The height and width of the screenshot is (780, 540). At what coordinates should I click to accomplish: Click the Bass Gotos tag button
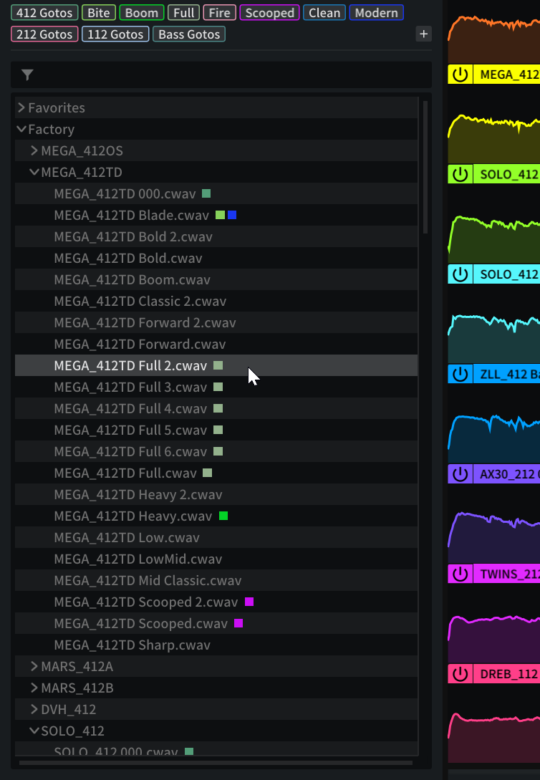pyautogui.click(x=189, y=34)
